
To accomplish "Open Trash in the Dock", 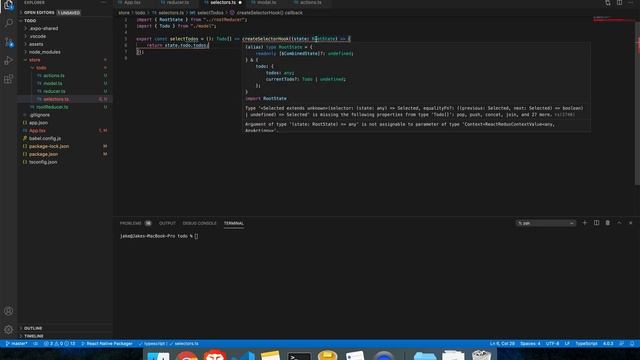I will (481, 355).
